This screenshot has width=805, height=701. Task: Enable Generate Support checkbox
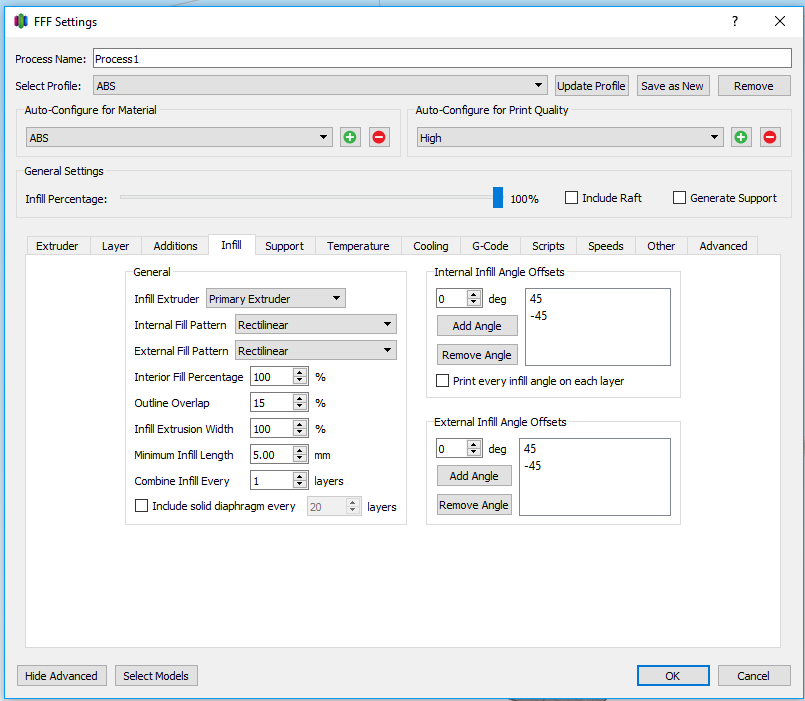click(x=679, y=198)
